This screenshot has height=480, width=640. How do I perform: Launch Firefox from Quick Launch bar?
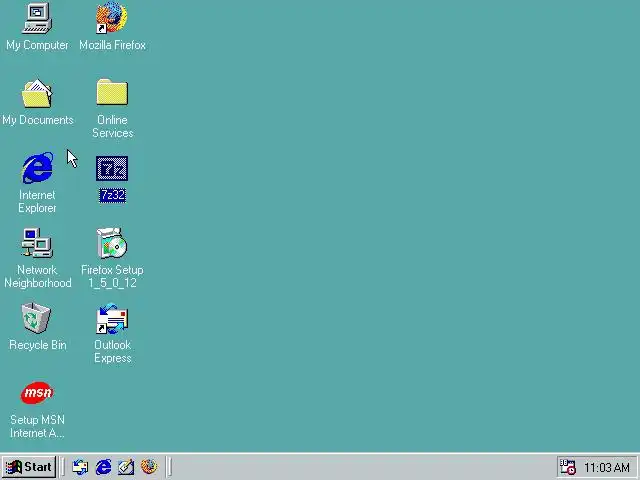tap(149, 467)
